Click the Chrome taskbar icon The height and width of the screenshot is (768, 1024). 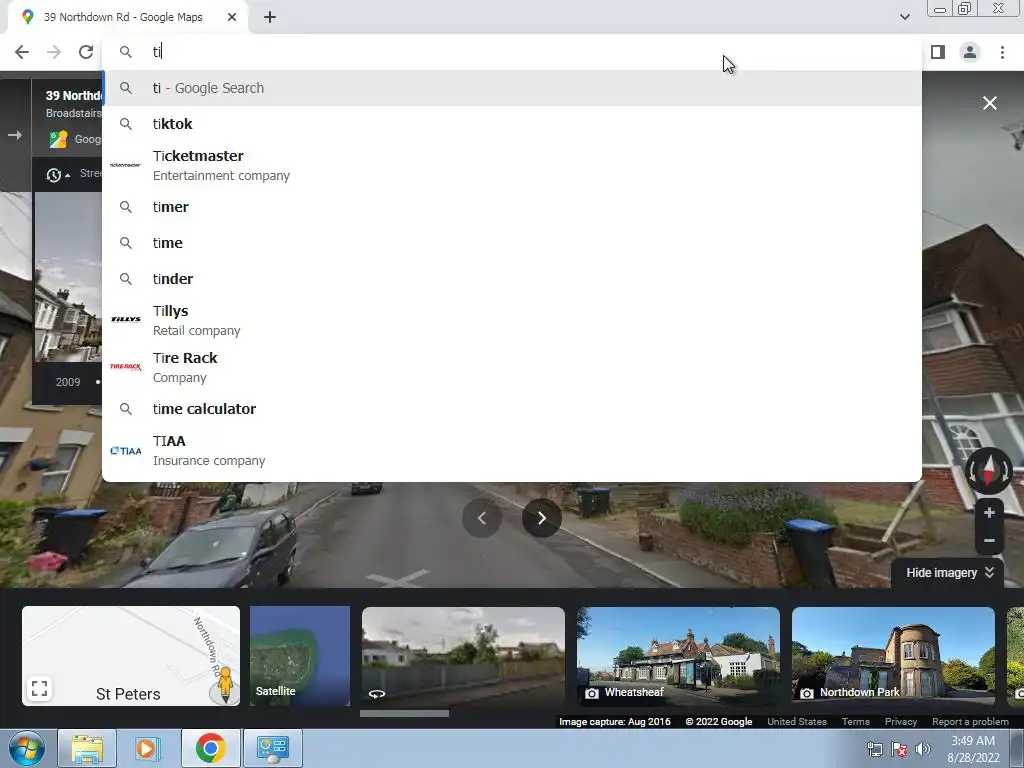(x=210, y=748)
